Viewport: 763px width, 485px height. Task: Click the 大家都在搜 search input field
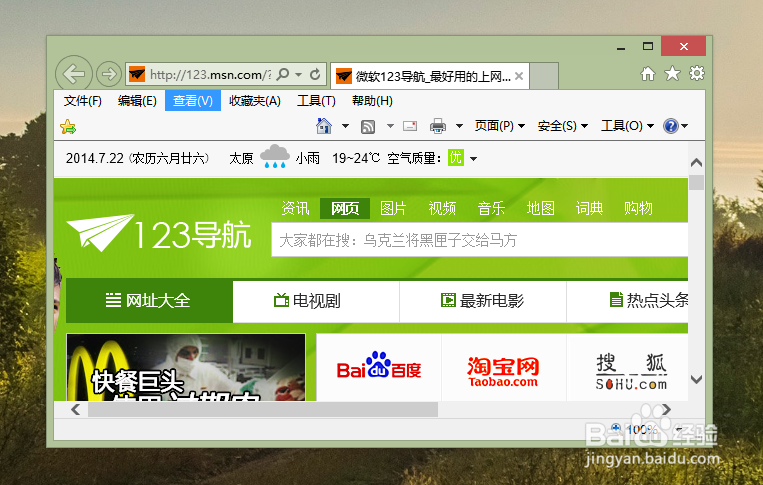(x=480, y=240)
